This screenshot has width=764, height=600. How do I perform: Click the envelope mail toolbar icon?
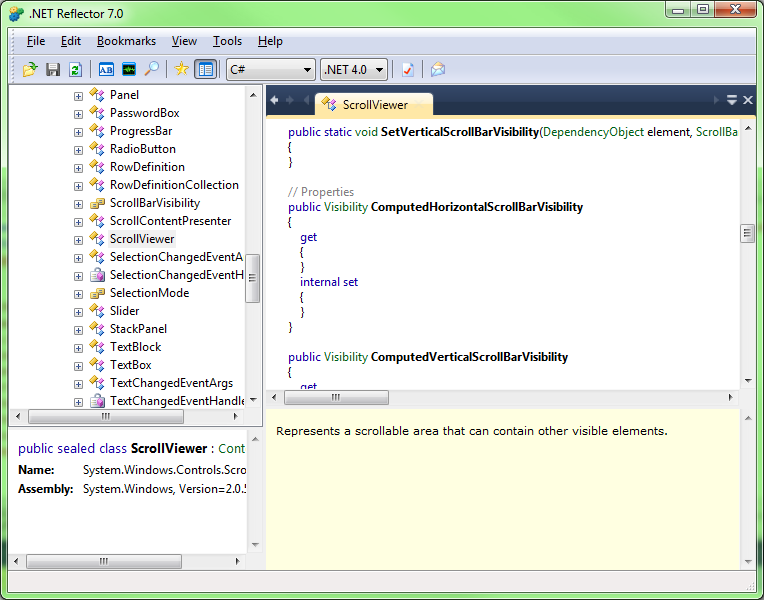click(438, 69)
